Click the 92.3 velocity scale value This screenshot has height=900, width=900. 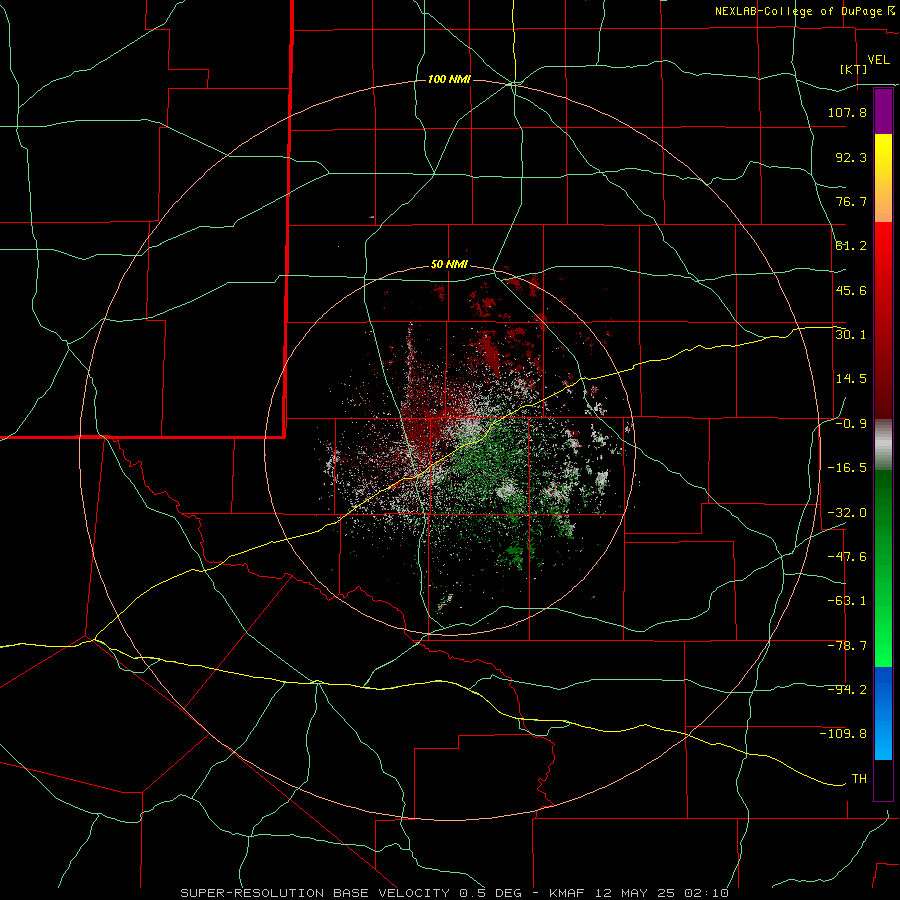click(x=851, y=157)
